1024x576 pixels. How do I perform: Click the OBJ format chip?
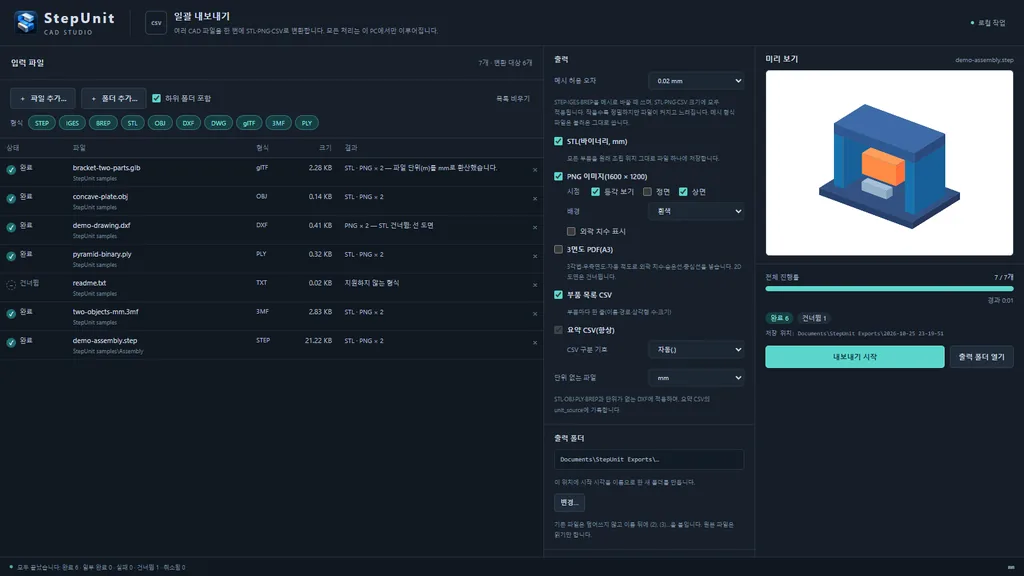click(x=160, y=123)
